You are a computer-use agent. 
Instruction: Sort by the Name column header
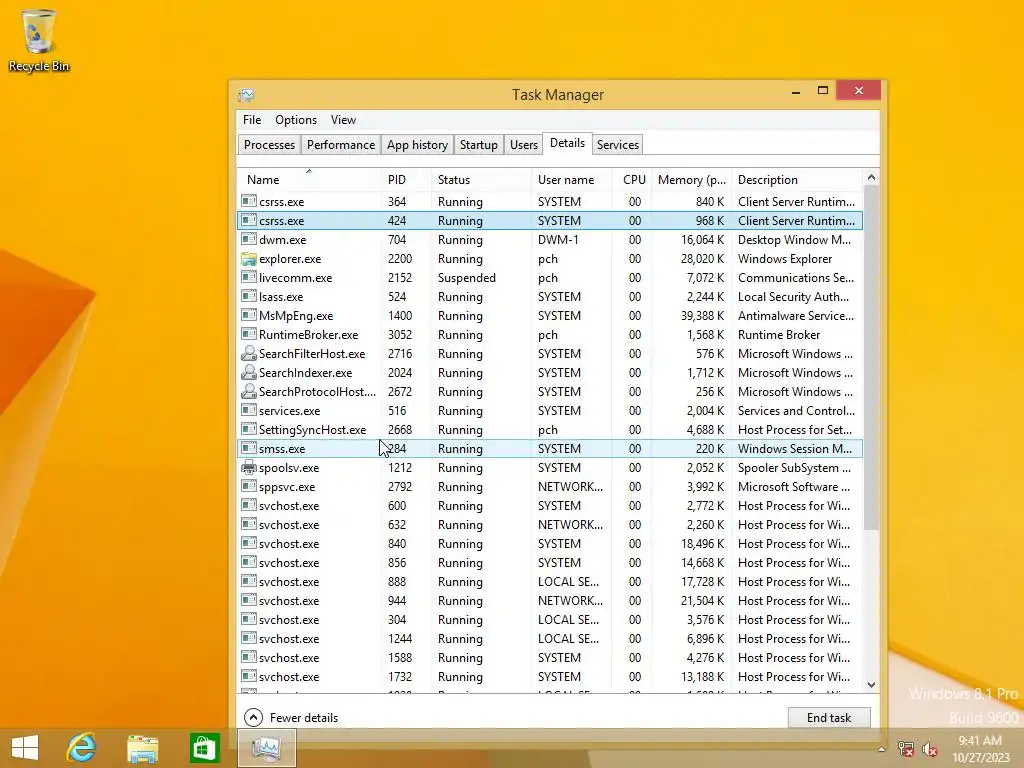(x=309, y=180)
